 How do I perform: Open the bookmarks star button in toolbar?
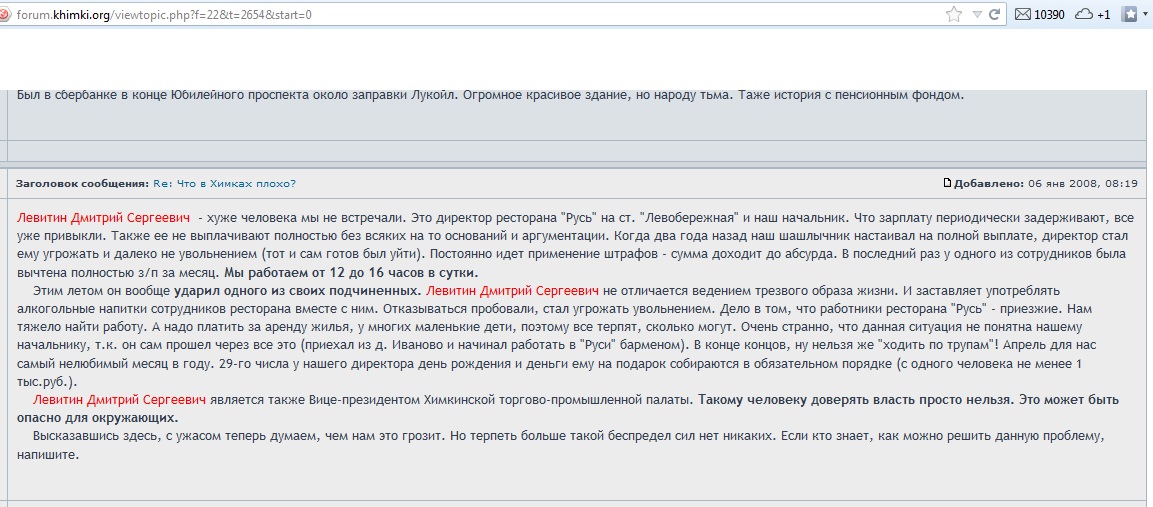pyautogui.click(x=1130, y=15)
